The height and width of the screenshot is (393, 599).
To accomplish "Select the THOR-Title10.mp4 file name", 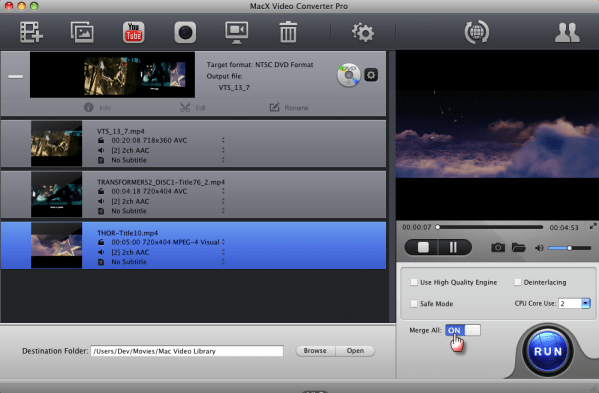I will click(128, 233).
